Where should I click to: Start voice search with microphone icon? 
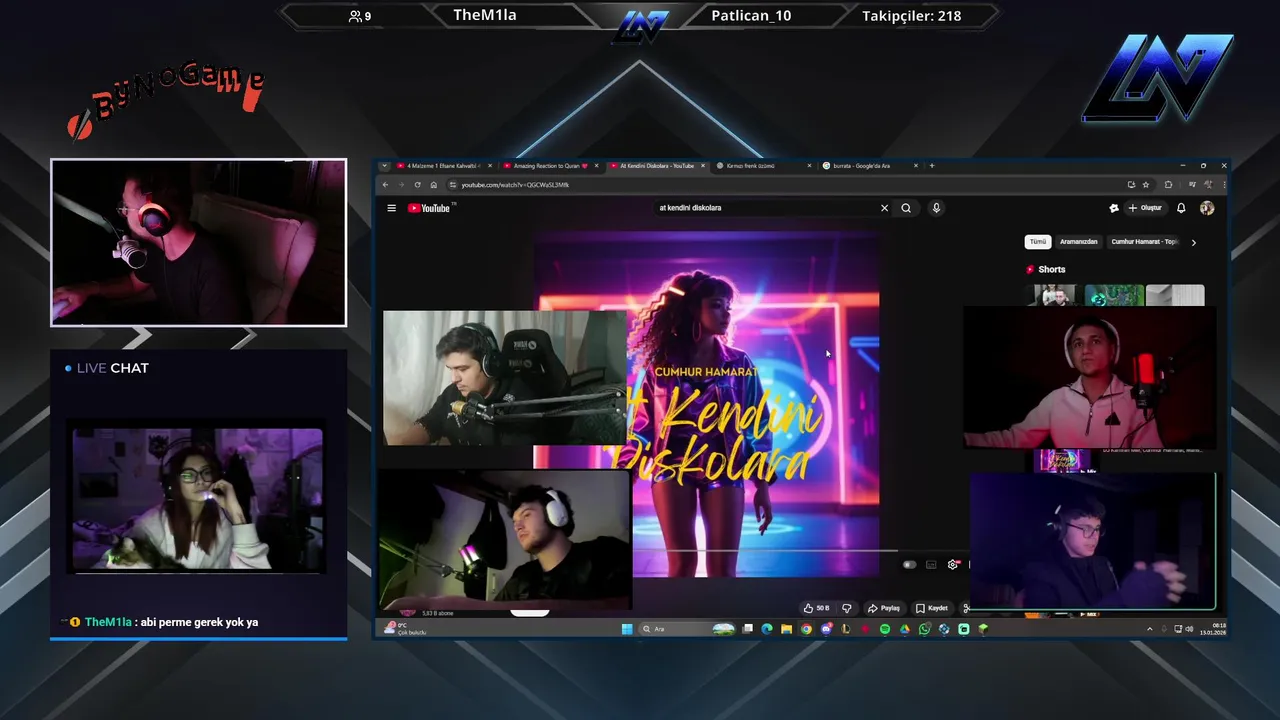[x=936, y=208]
